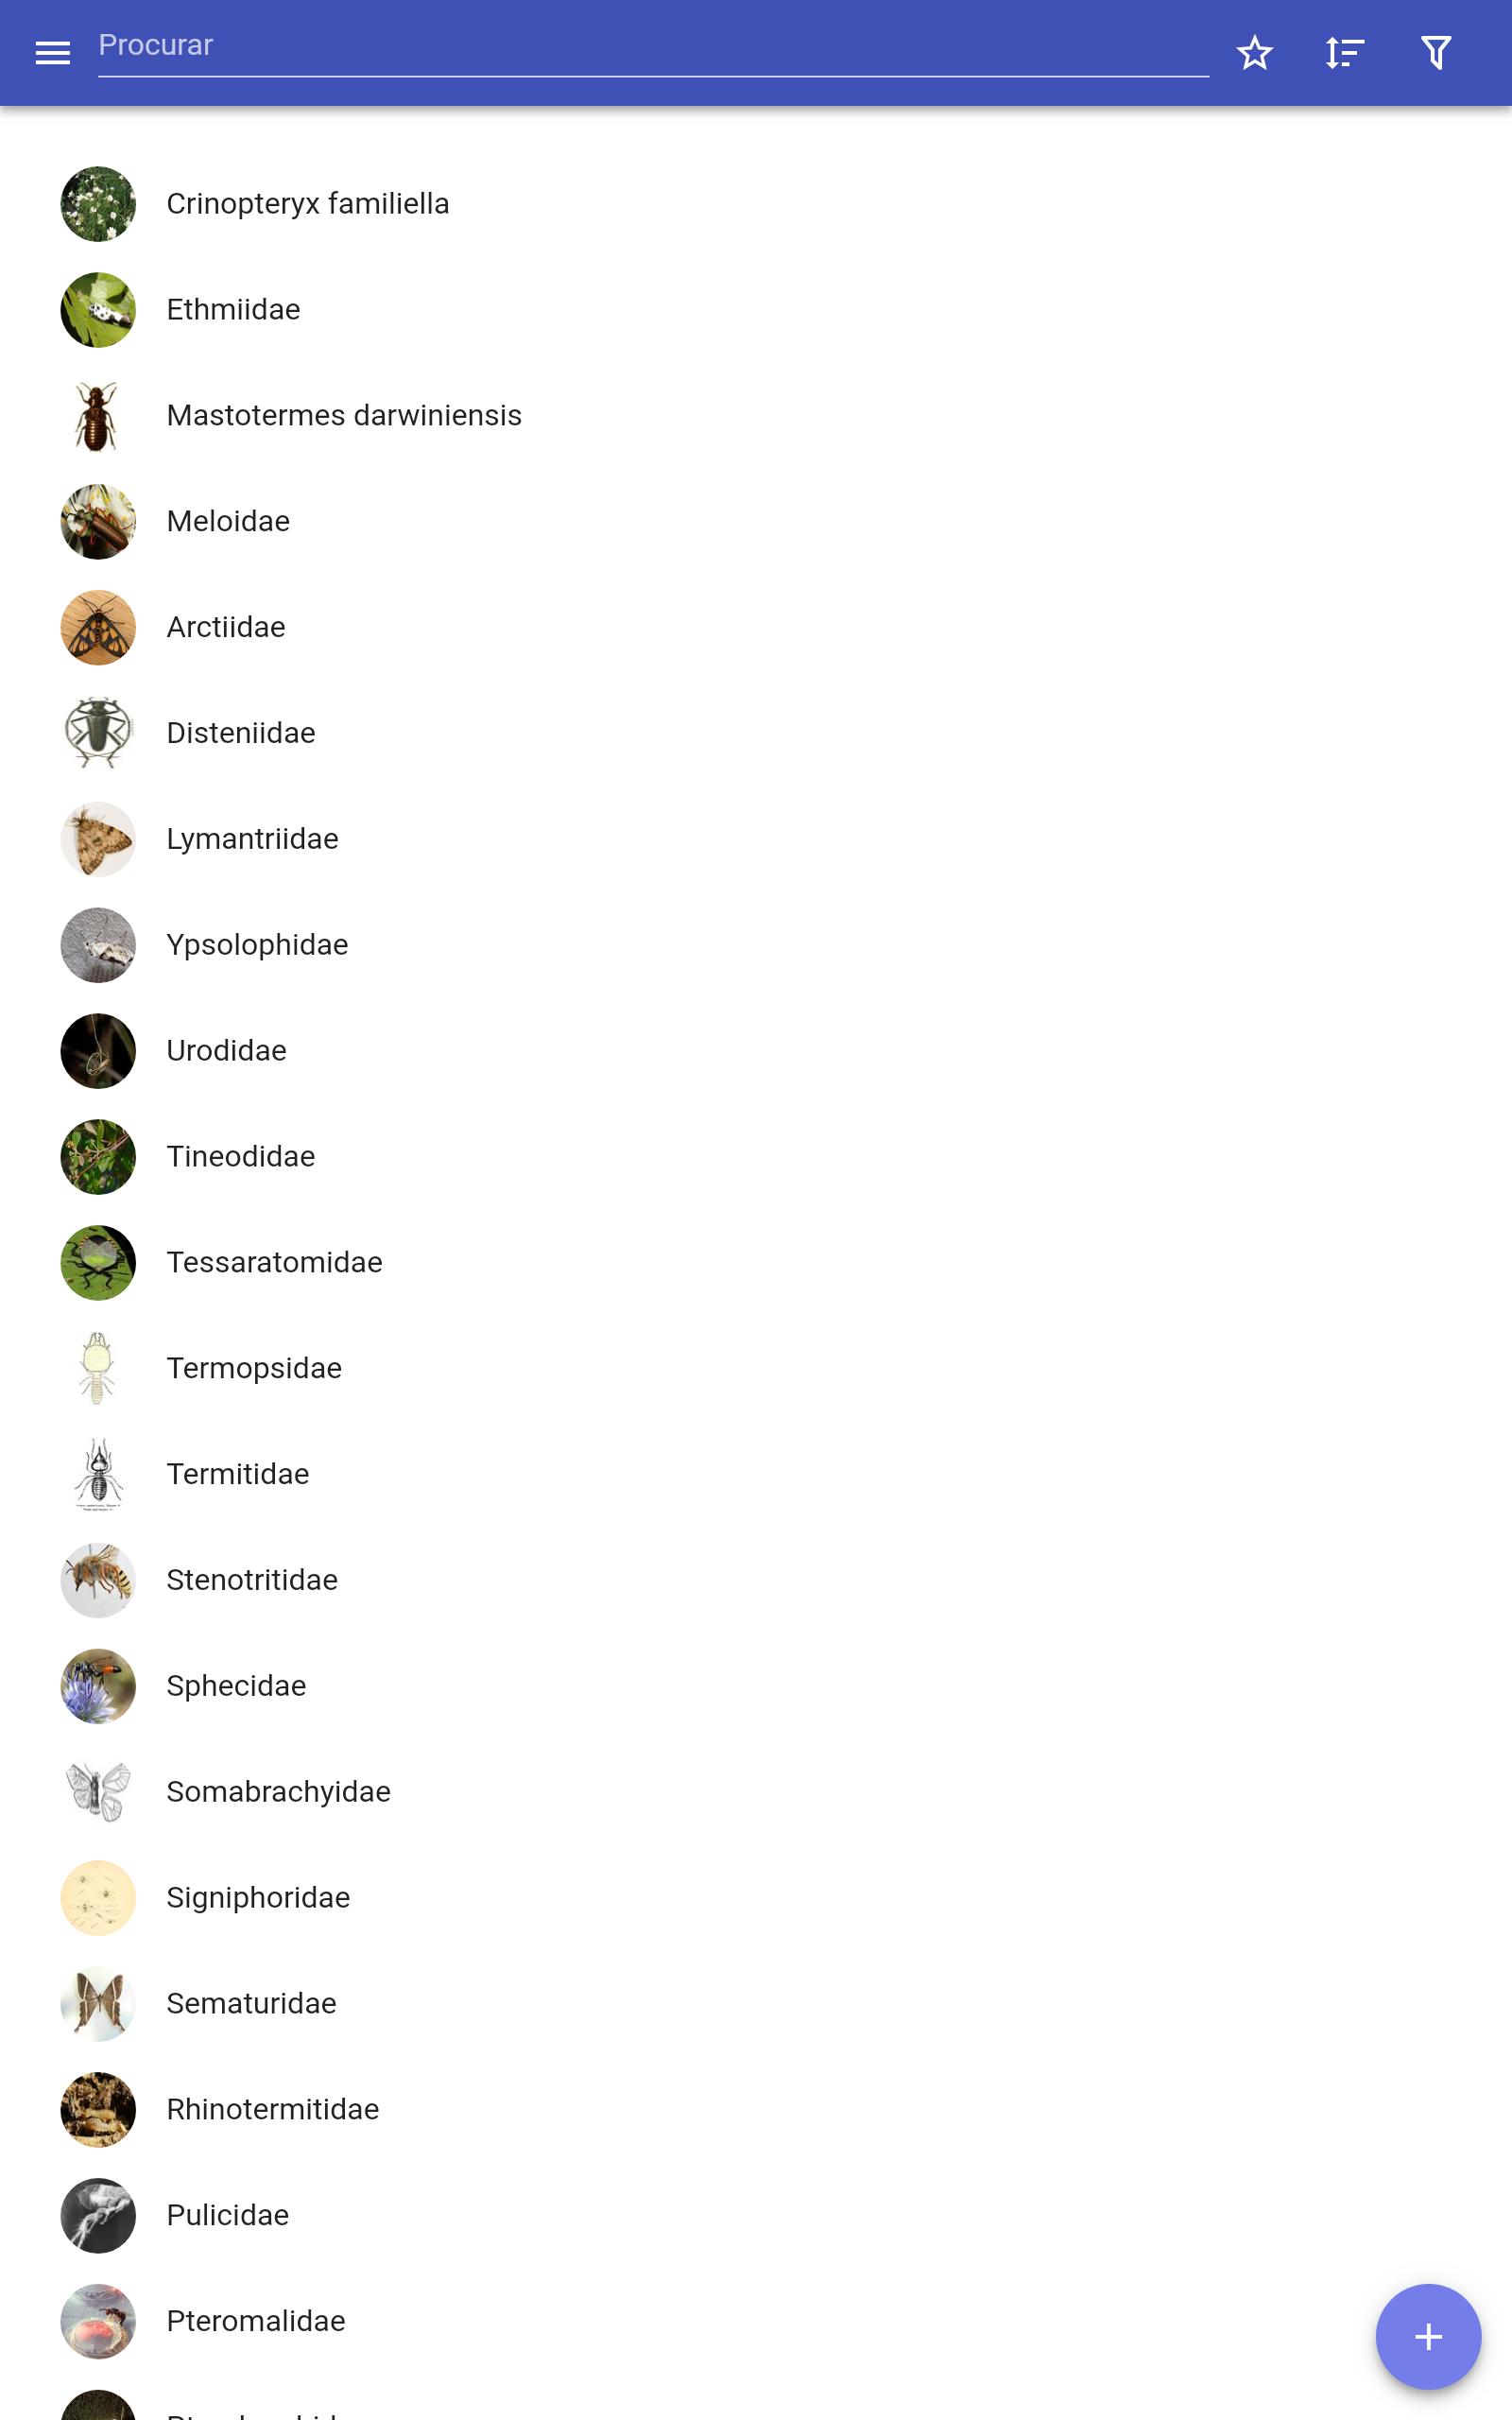Image resolution: width=1512 pixels, height=2420 pixels.
Task: Open the filter funnel menu
Action: click(1436, 53)
